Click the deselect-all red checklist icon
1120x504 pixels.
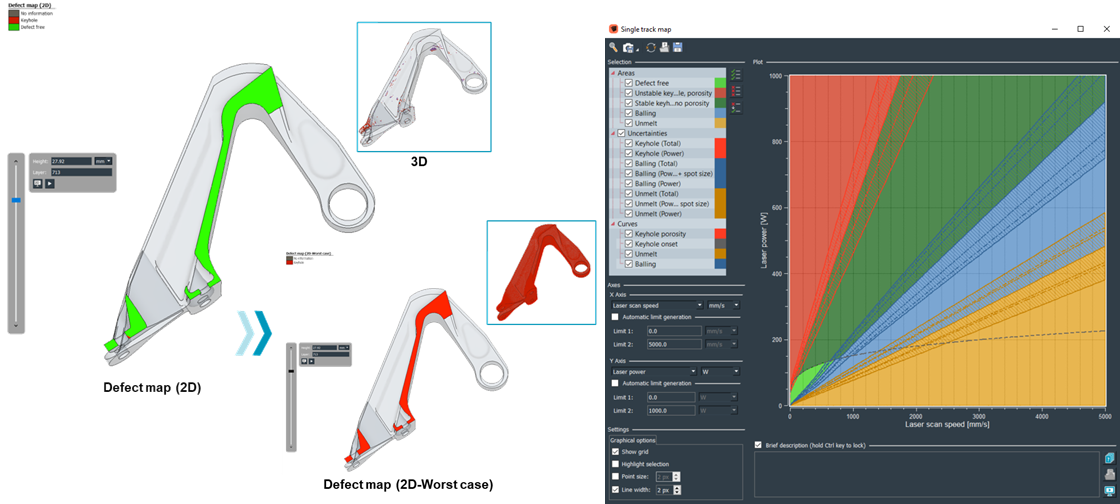pos(736,91)
